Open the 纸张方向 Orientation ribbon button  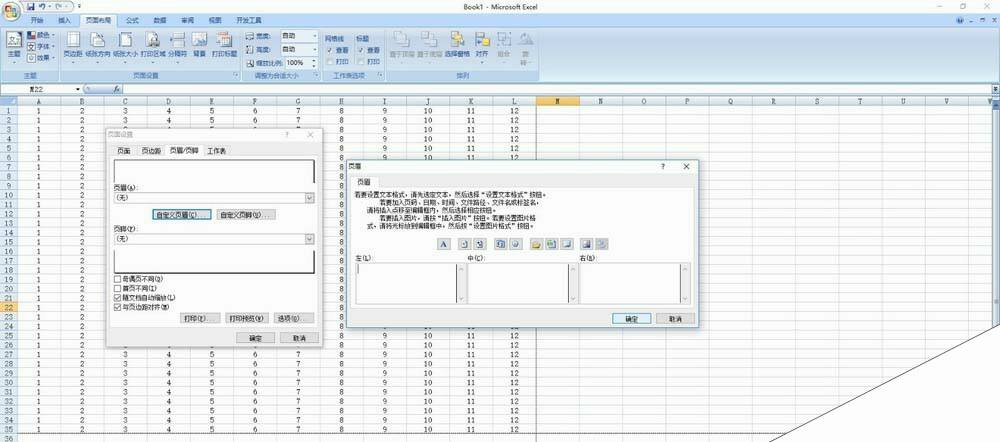(98, 46)
